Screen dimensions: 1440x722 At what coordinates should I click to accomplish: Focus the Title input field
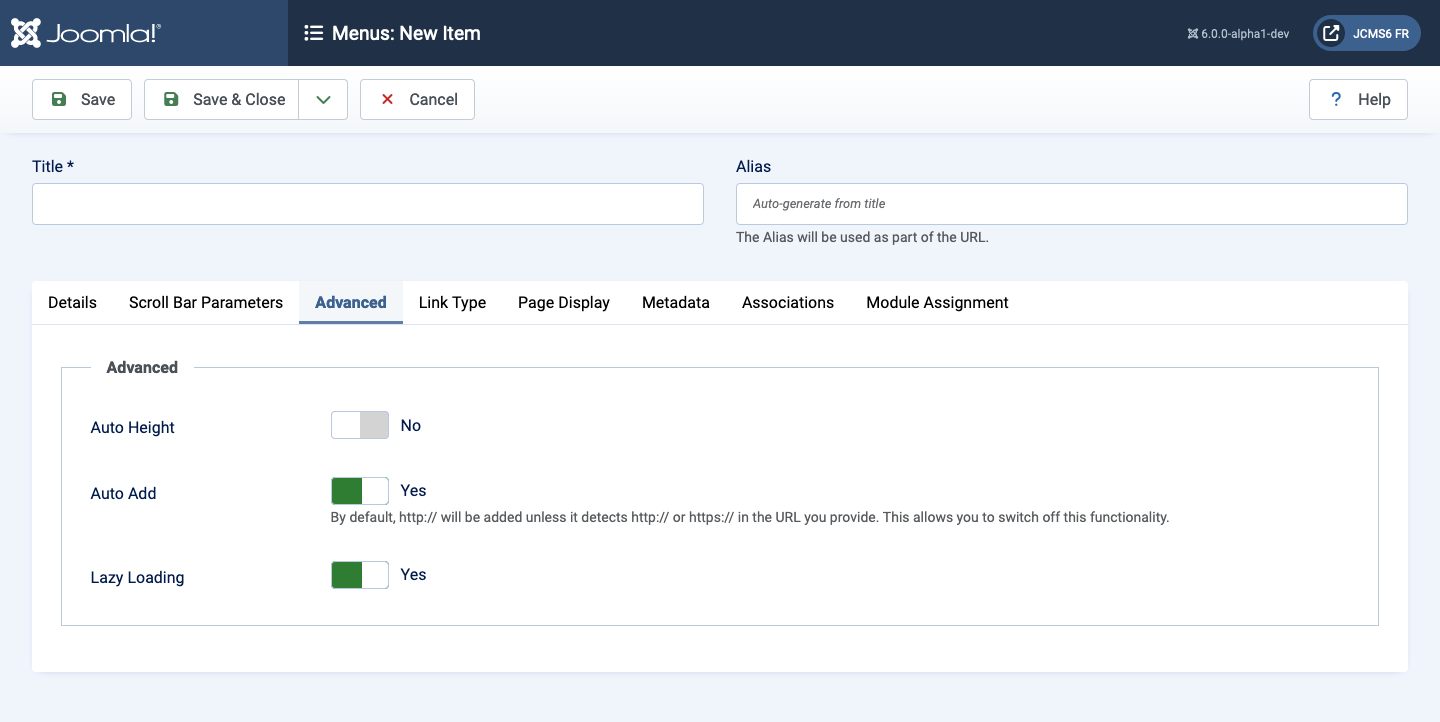point(368,203)
